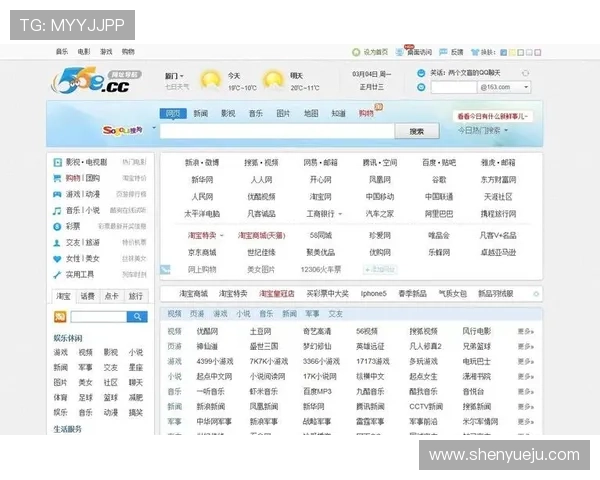This screenshot has height=480, width=600.
Task: Open the 4399小游戏 link
Action: (x=215, y=361)
